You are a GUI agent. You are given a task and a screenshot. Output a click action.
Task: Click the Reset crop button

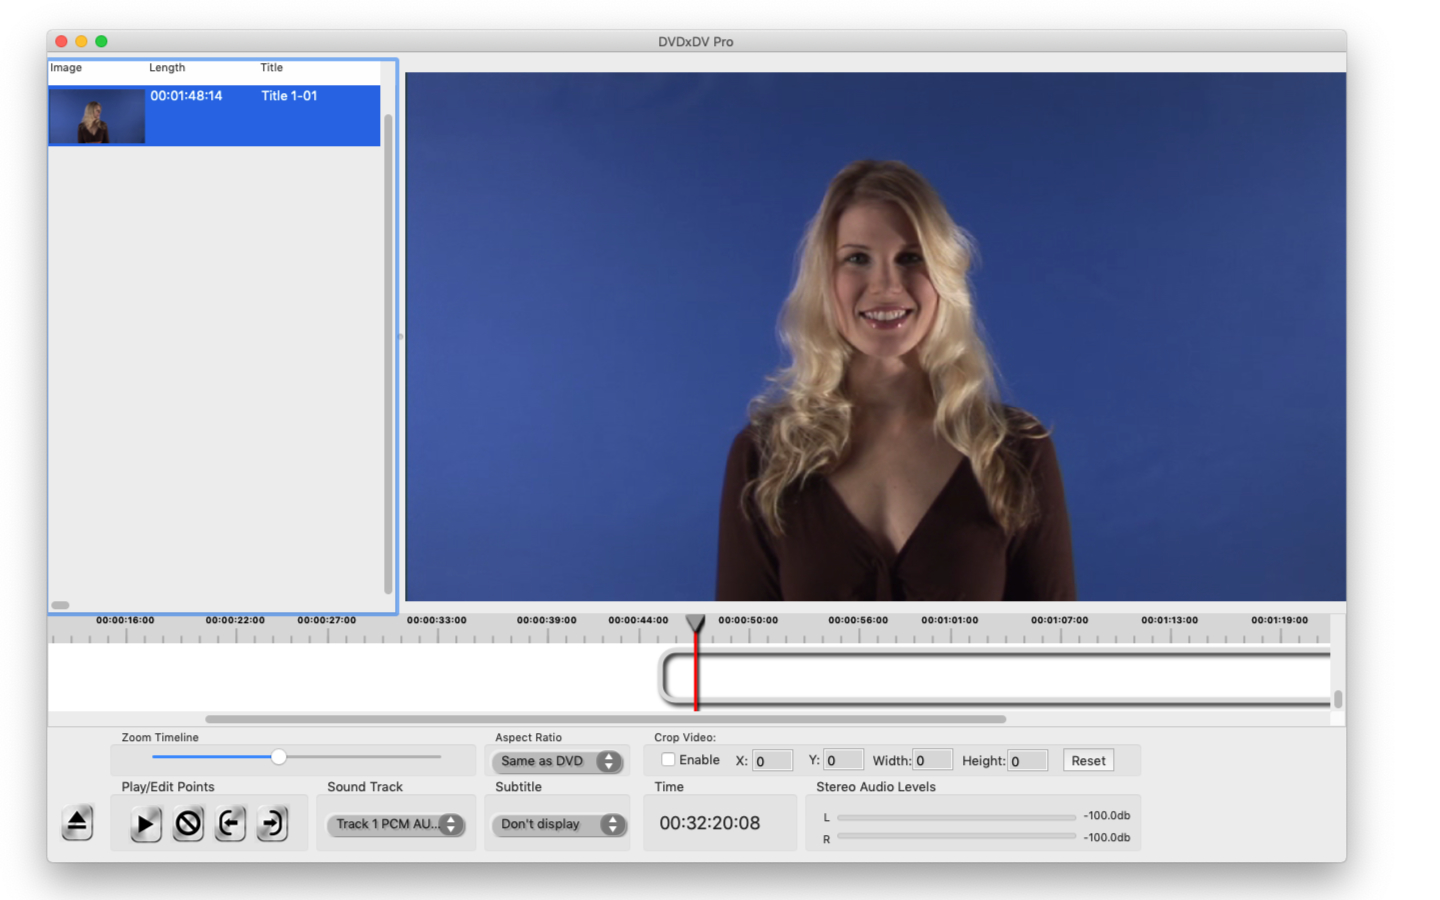[x=1088, y=761]
